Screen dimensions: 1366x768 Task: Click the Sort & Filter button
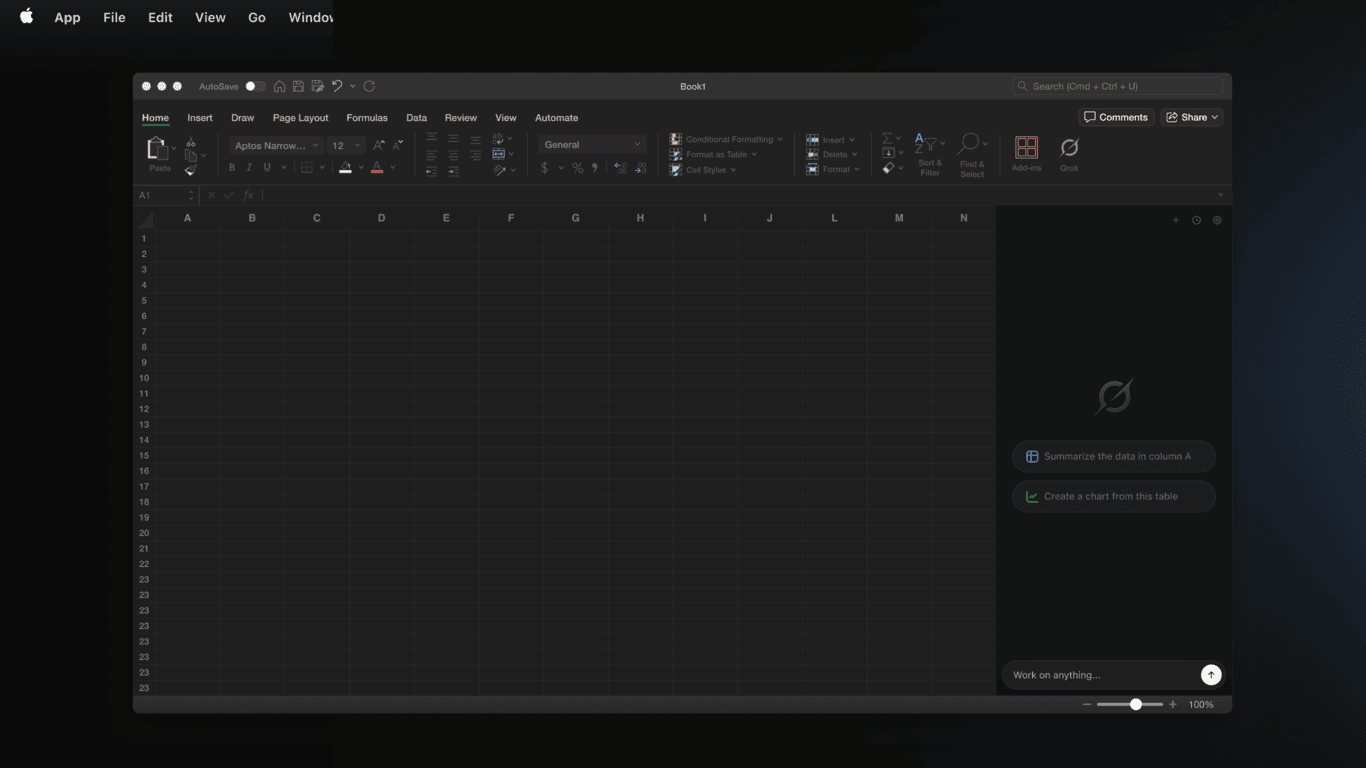click(x=930, y=155)
